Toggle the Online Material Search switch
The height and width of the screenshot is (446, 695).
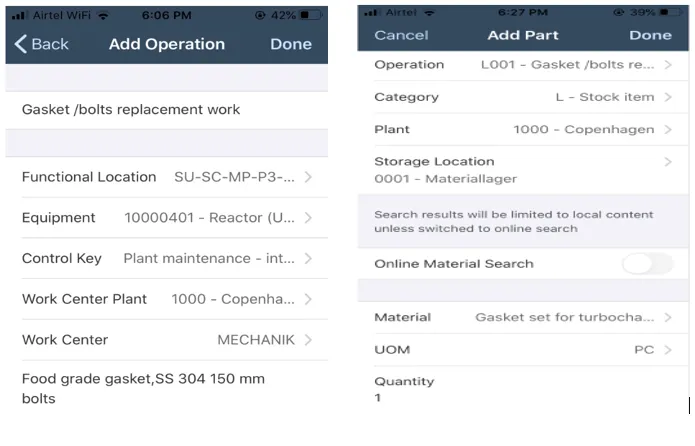point(647,264)
